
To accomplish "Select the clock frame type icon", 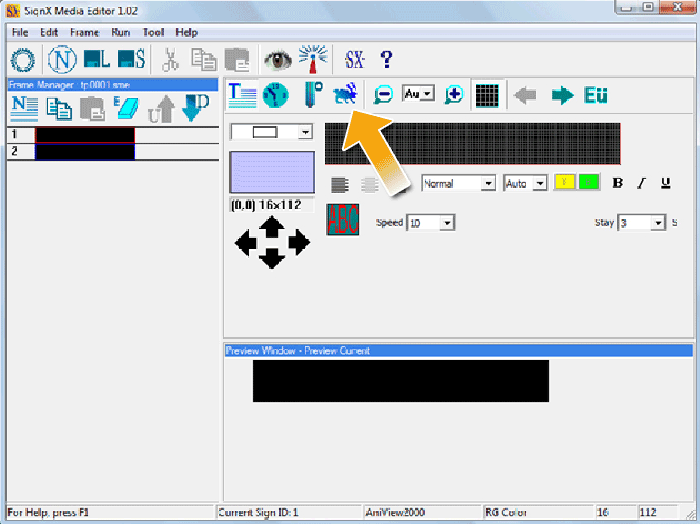I will [275, 95].
